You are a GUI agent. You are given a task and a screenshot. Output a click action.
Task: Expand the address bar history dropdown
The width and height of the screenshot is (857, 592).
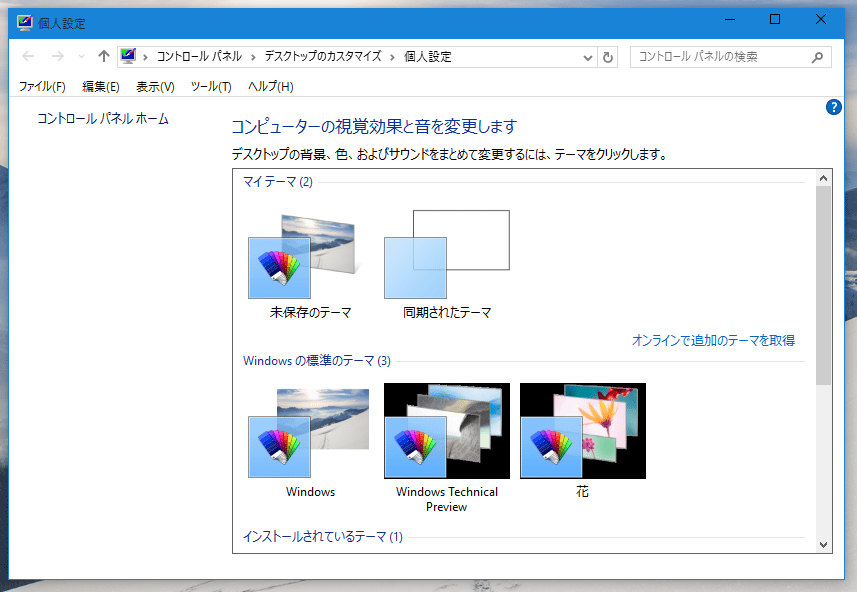(588, 57)
